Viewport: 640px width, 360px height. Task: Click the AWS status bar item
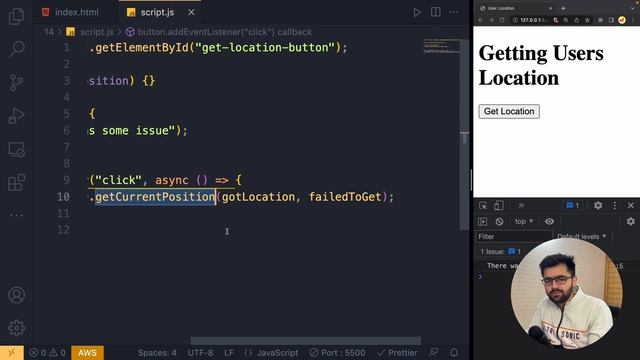click(87, 353)
